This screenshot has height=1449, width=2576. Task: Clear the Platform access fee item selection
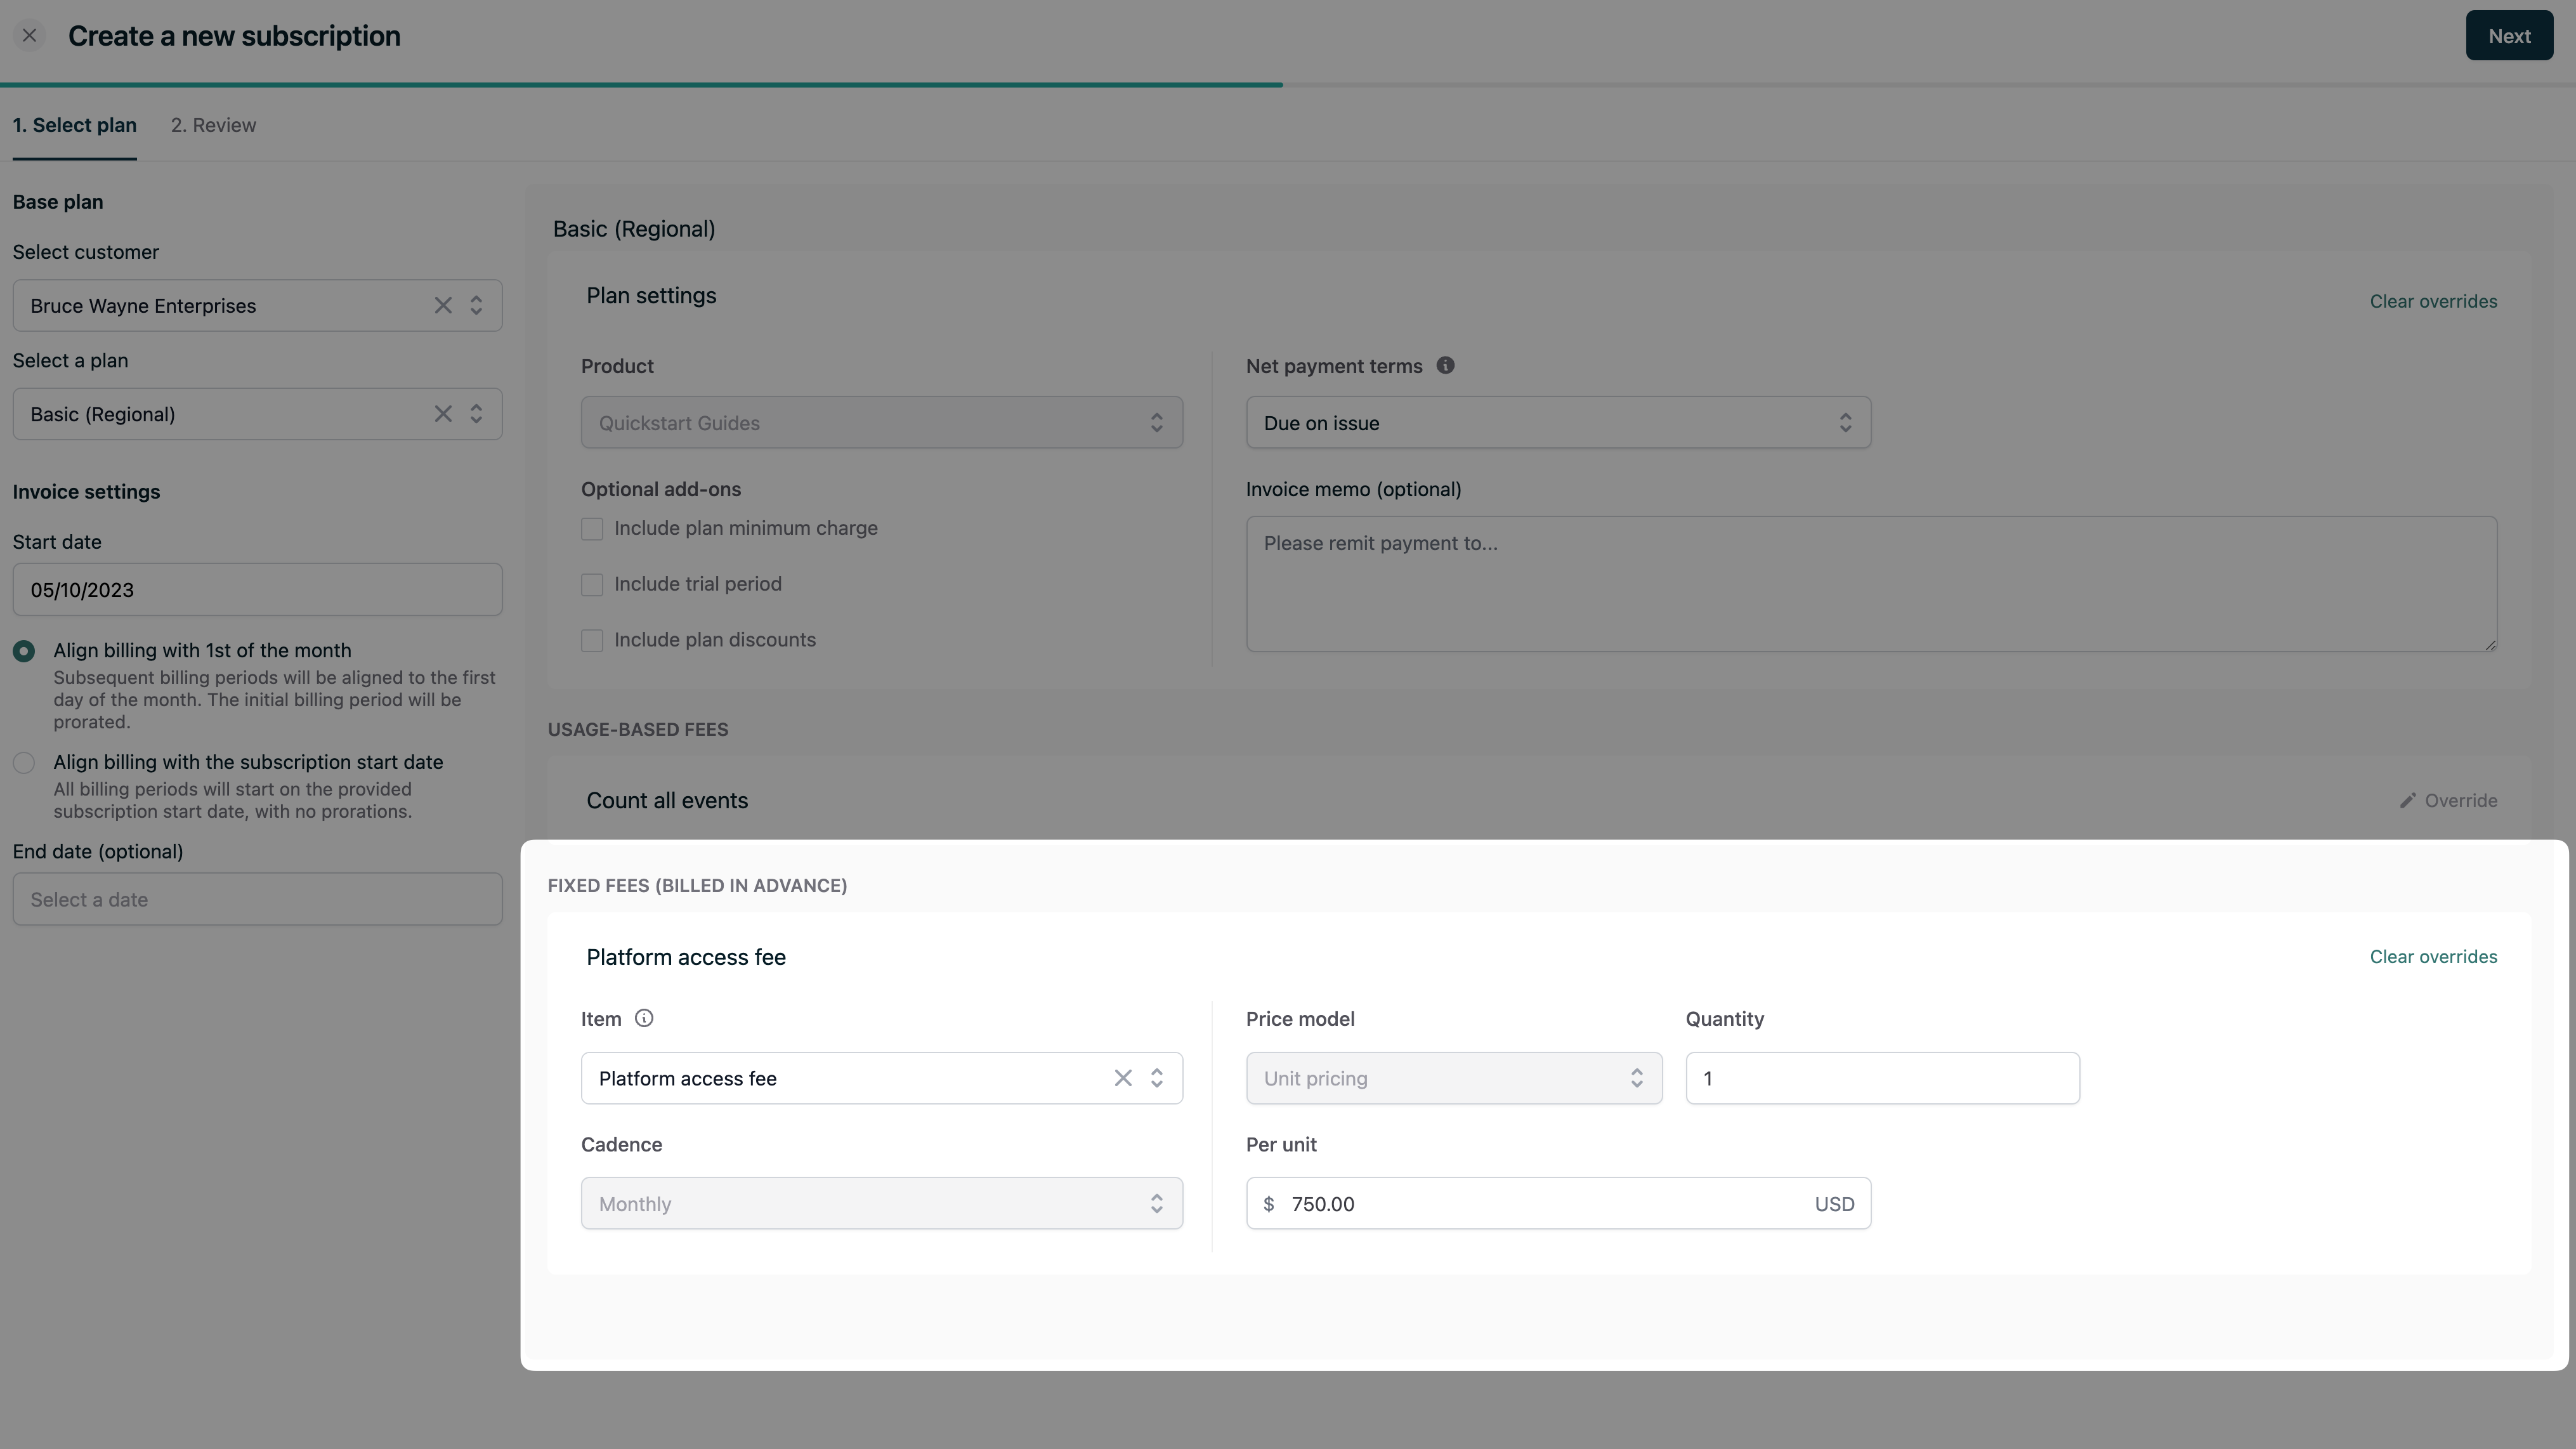click(1123, 1078)
